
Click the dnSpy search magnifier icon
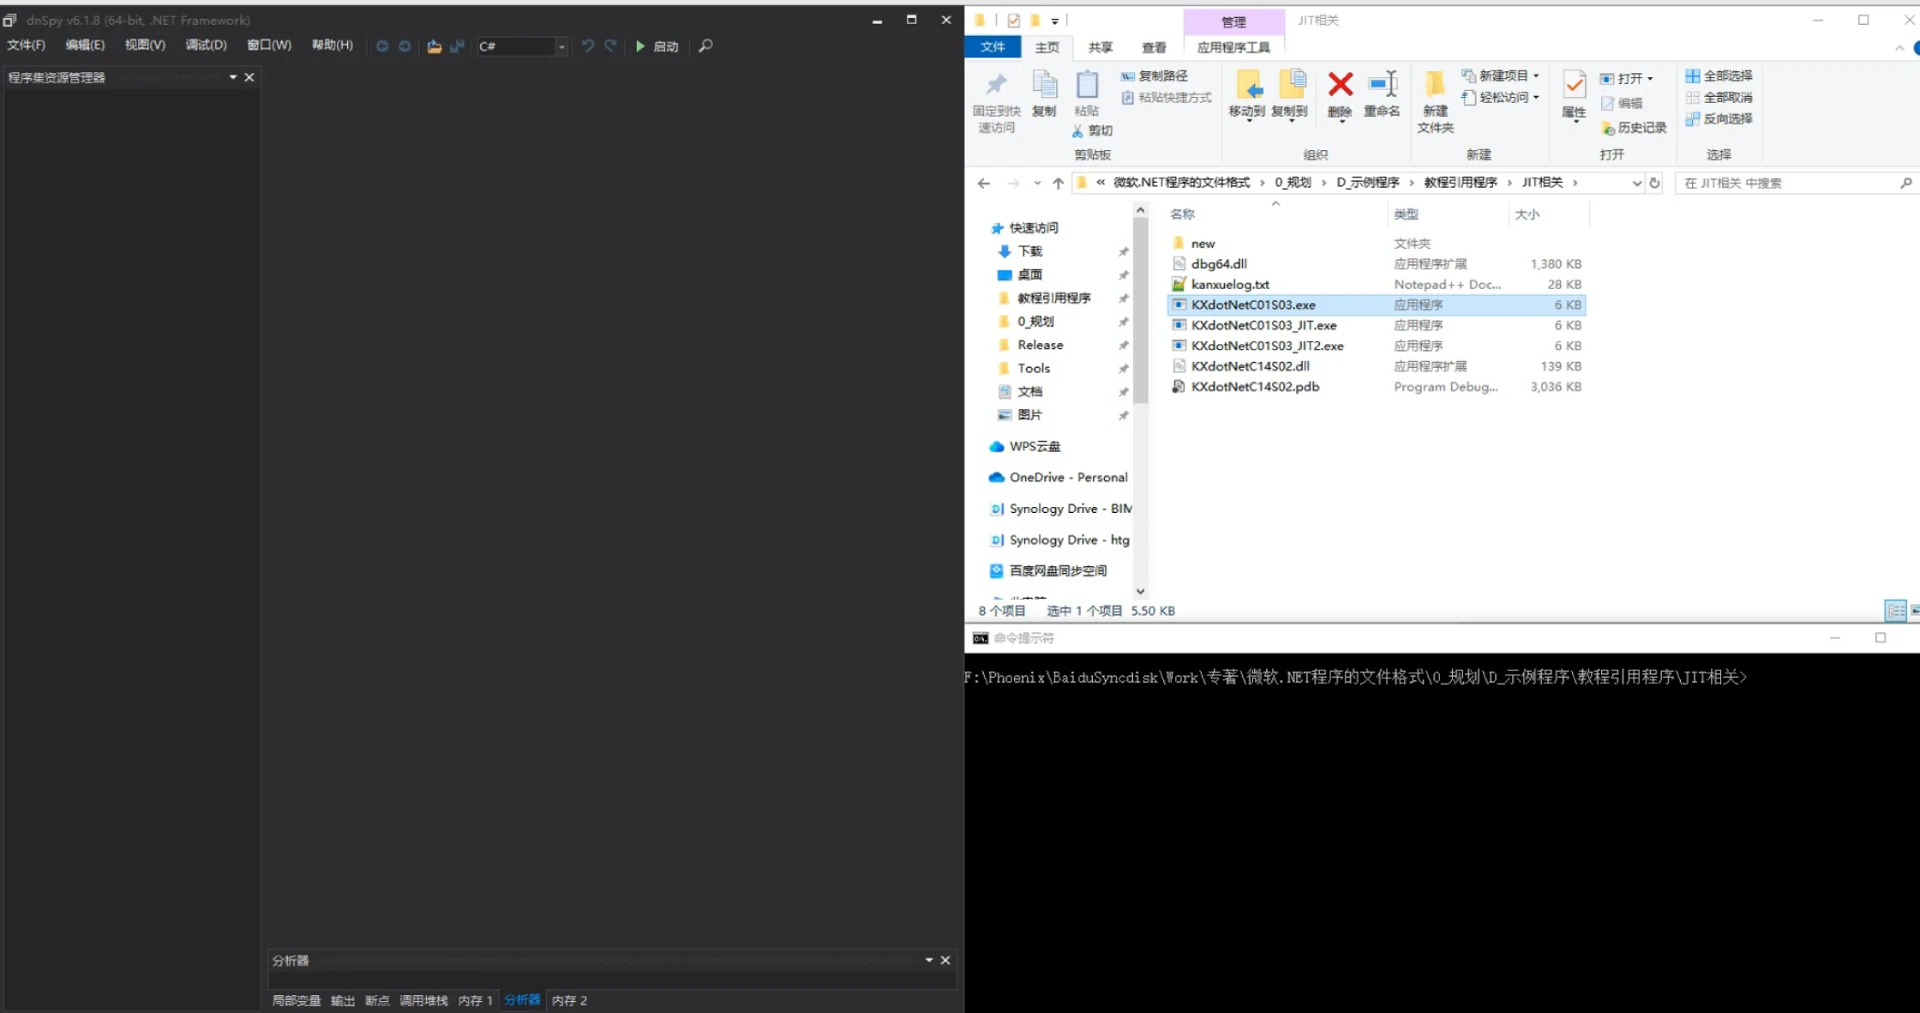[x=706, y=46]
